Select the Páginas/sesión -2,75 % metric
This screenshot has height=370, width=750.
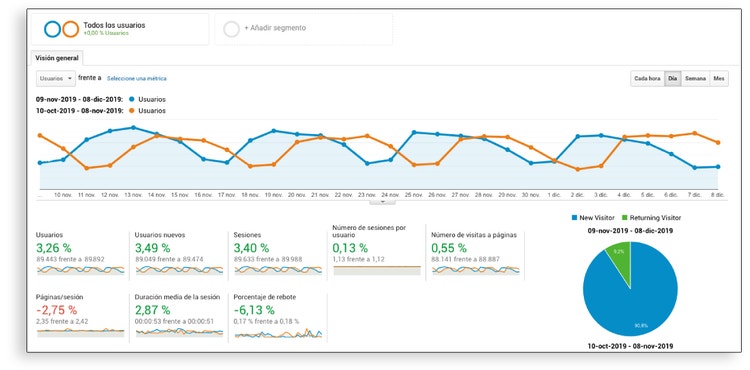80,316
